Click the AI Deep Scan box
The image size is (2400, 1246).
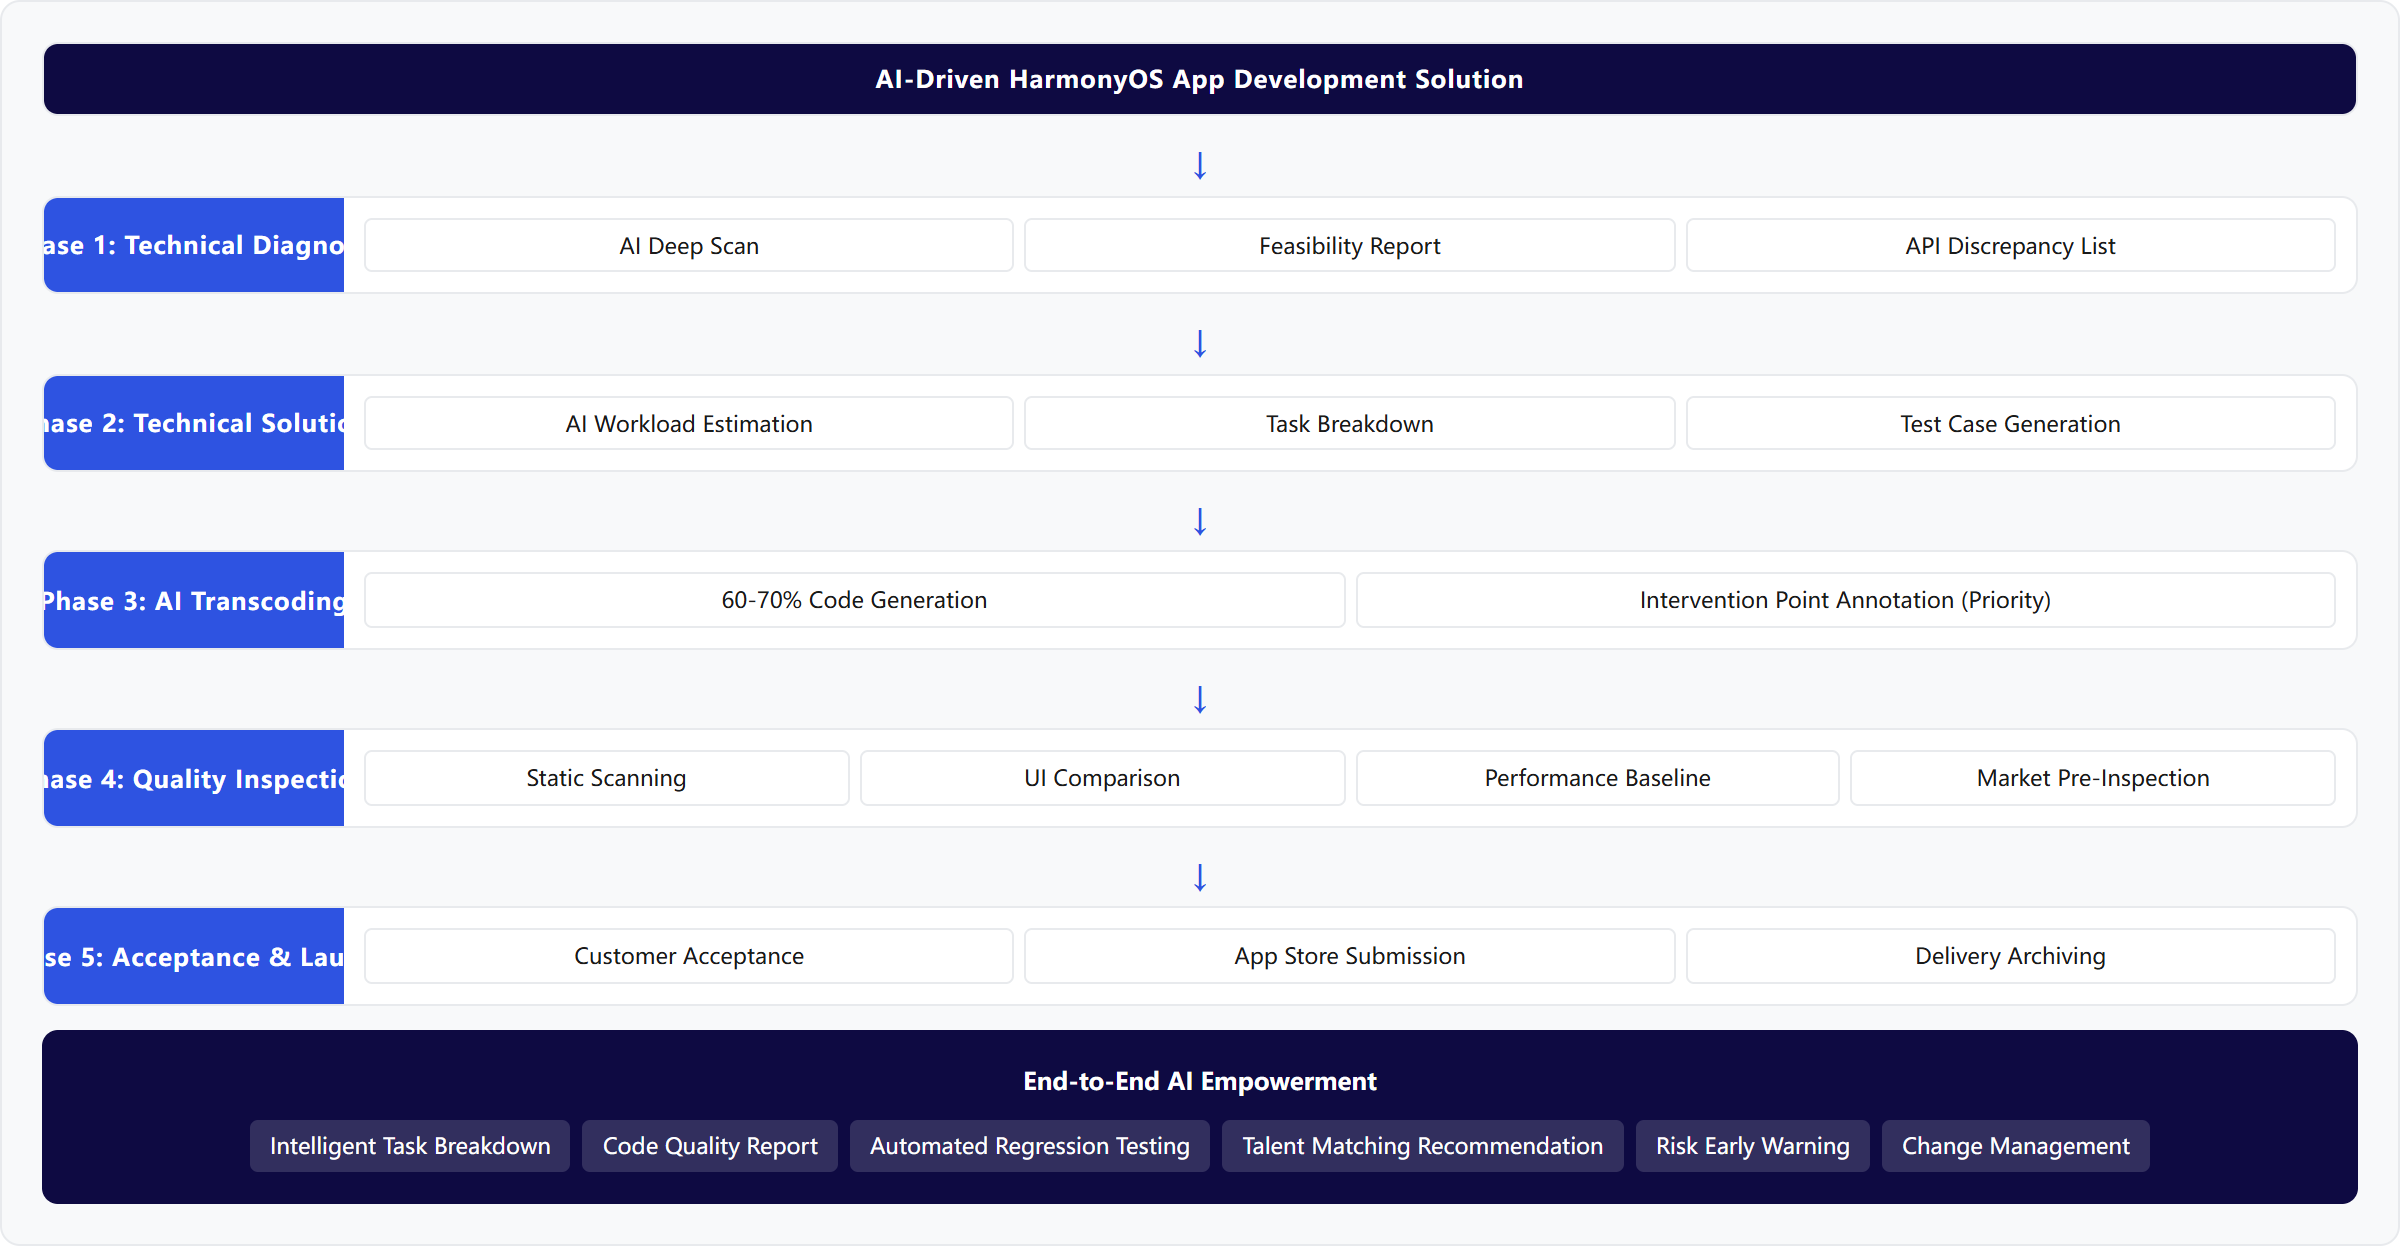[x=689, y=245]
